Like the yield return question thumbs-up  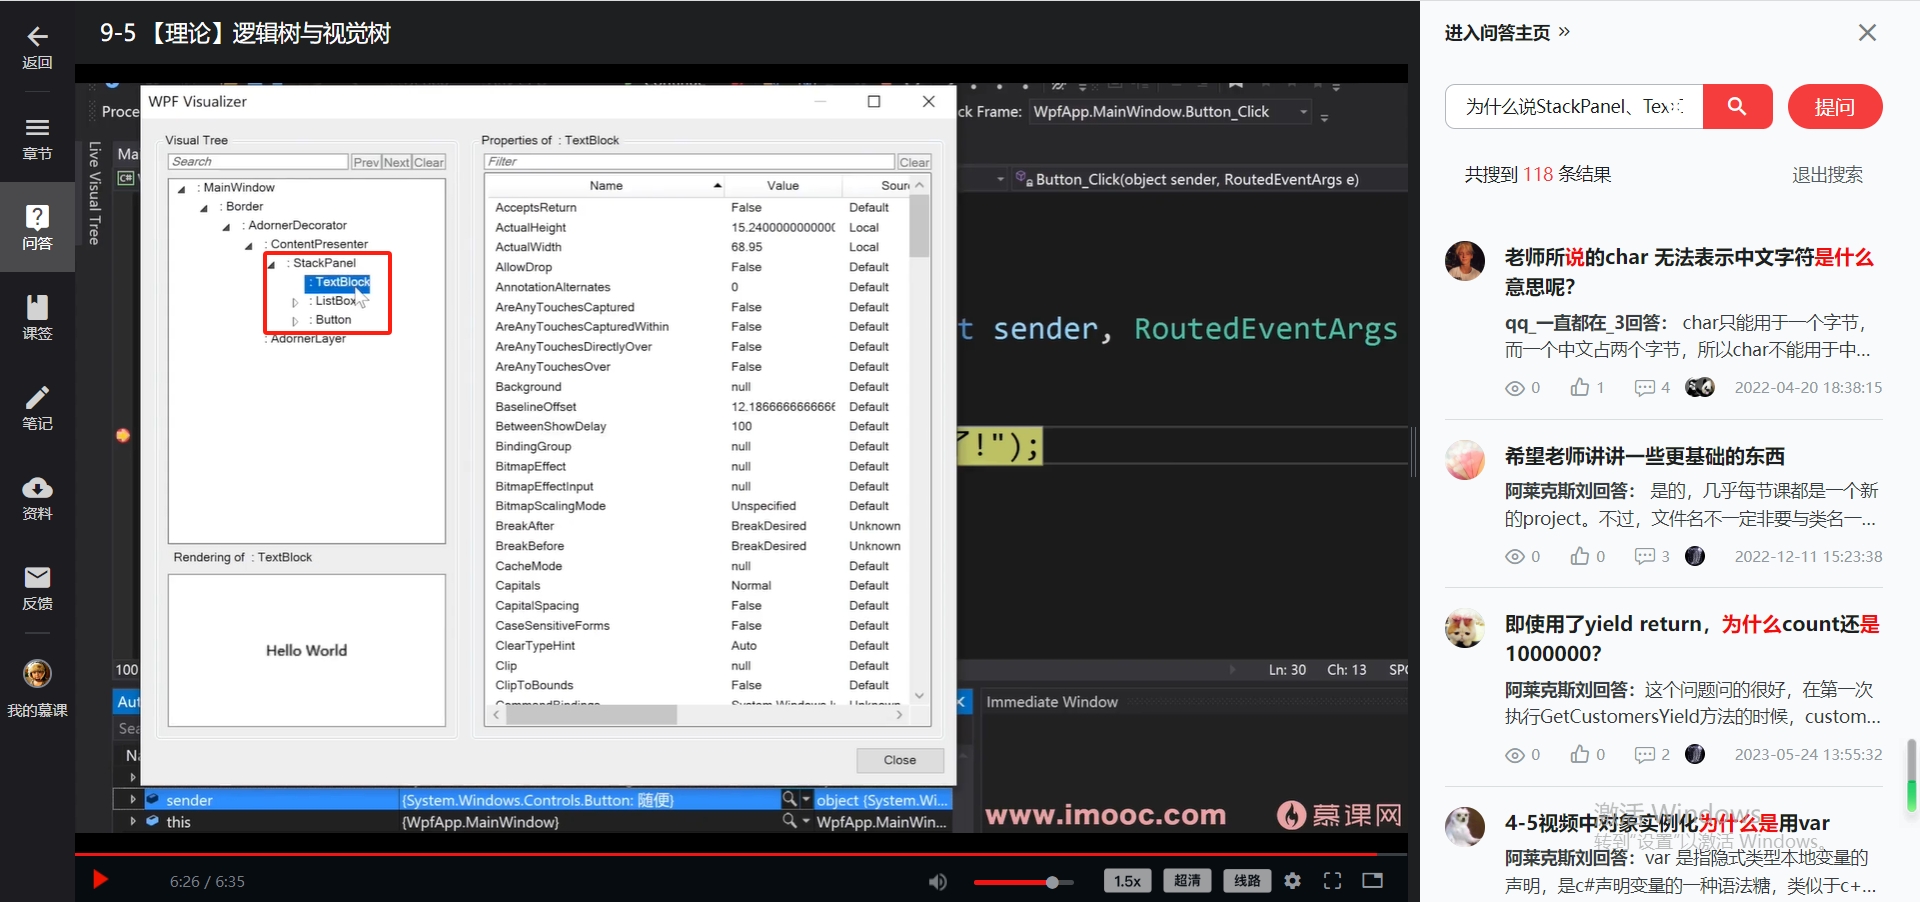click(1580, 754)
